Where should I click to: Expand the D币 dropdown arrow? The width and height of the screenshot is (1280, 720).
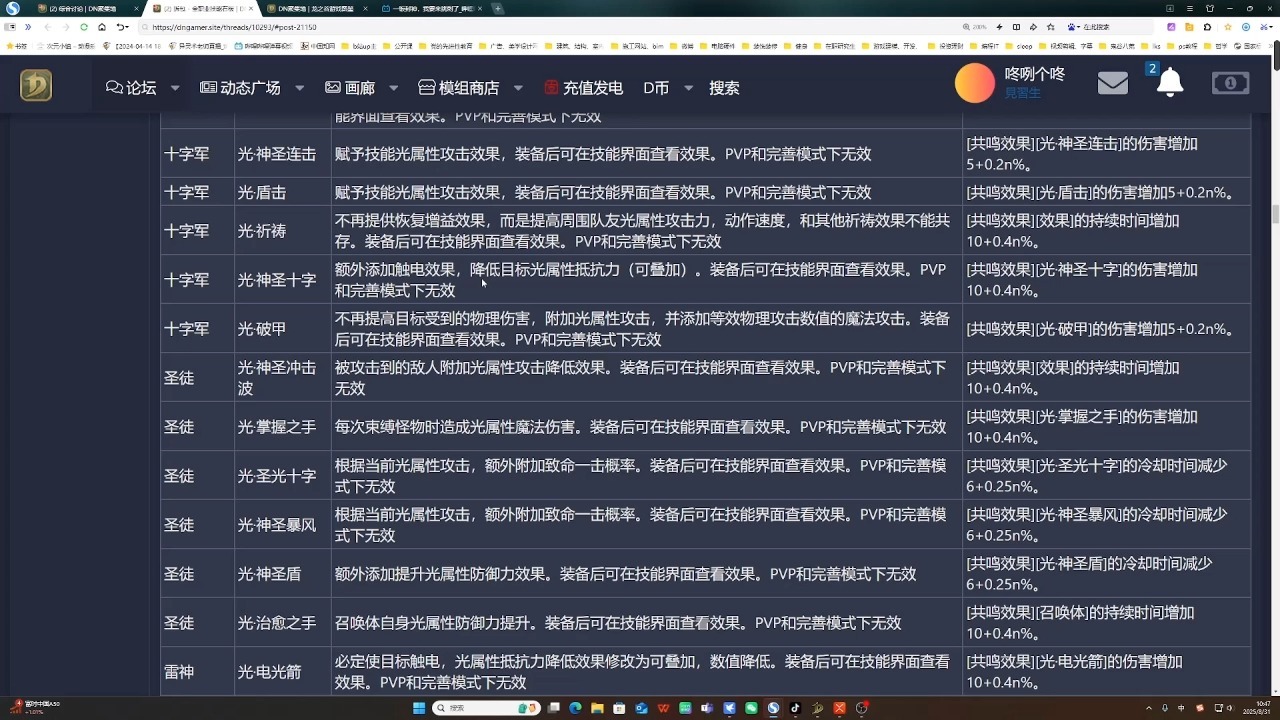[688, 88]
